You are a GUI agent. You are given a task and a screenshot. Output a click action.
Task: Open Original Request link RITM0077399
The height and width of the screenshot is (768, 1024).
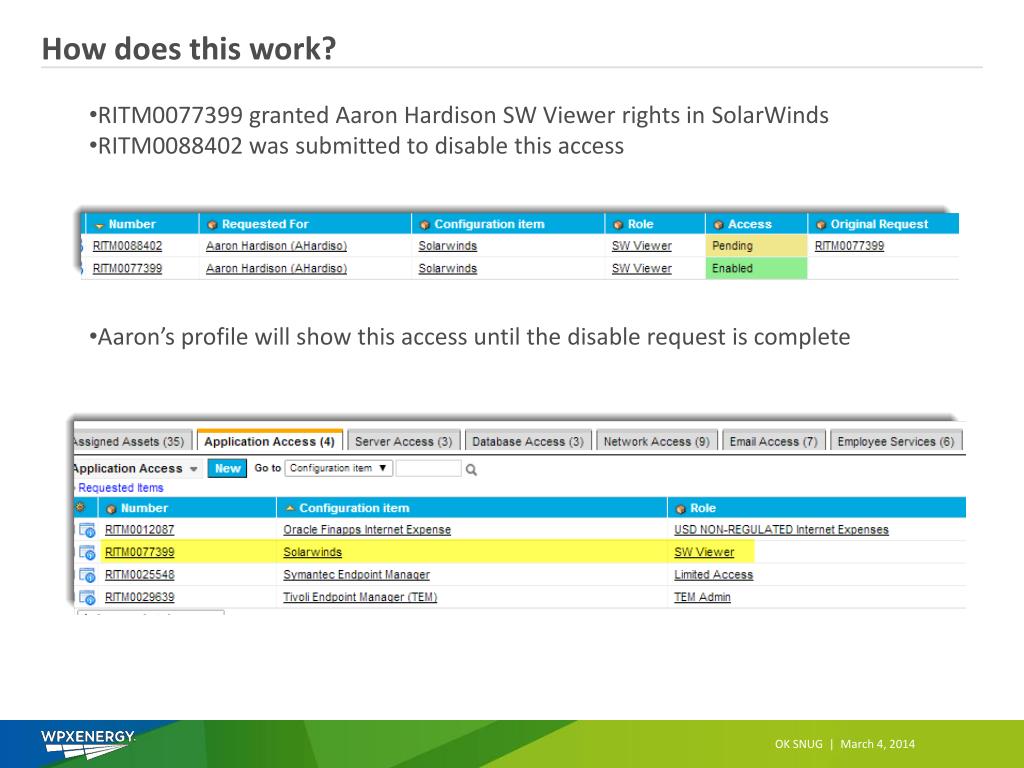coord(849,246)
